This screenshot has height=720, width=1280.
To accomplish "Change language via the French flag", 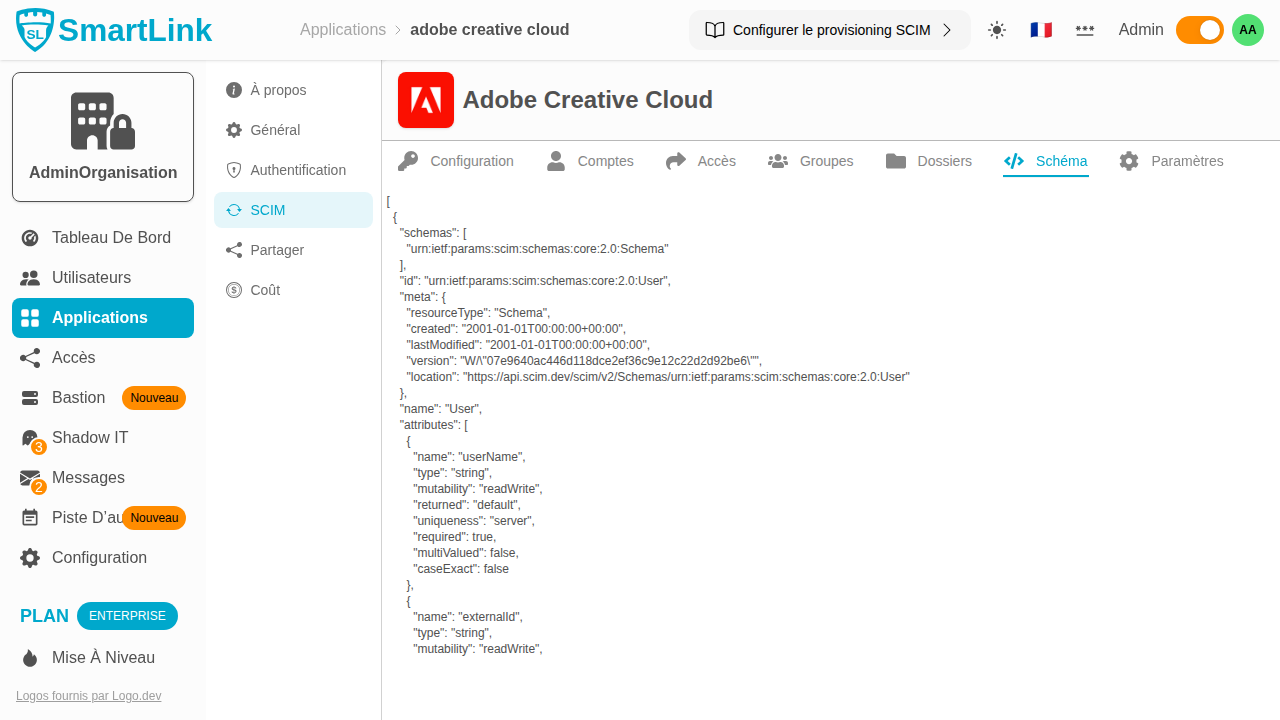I will point(1041,30).
